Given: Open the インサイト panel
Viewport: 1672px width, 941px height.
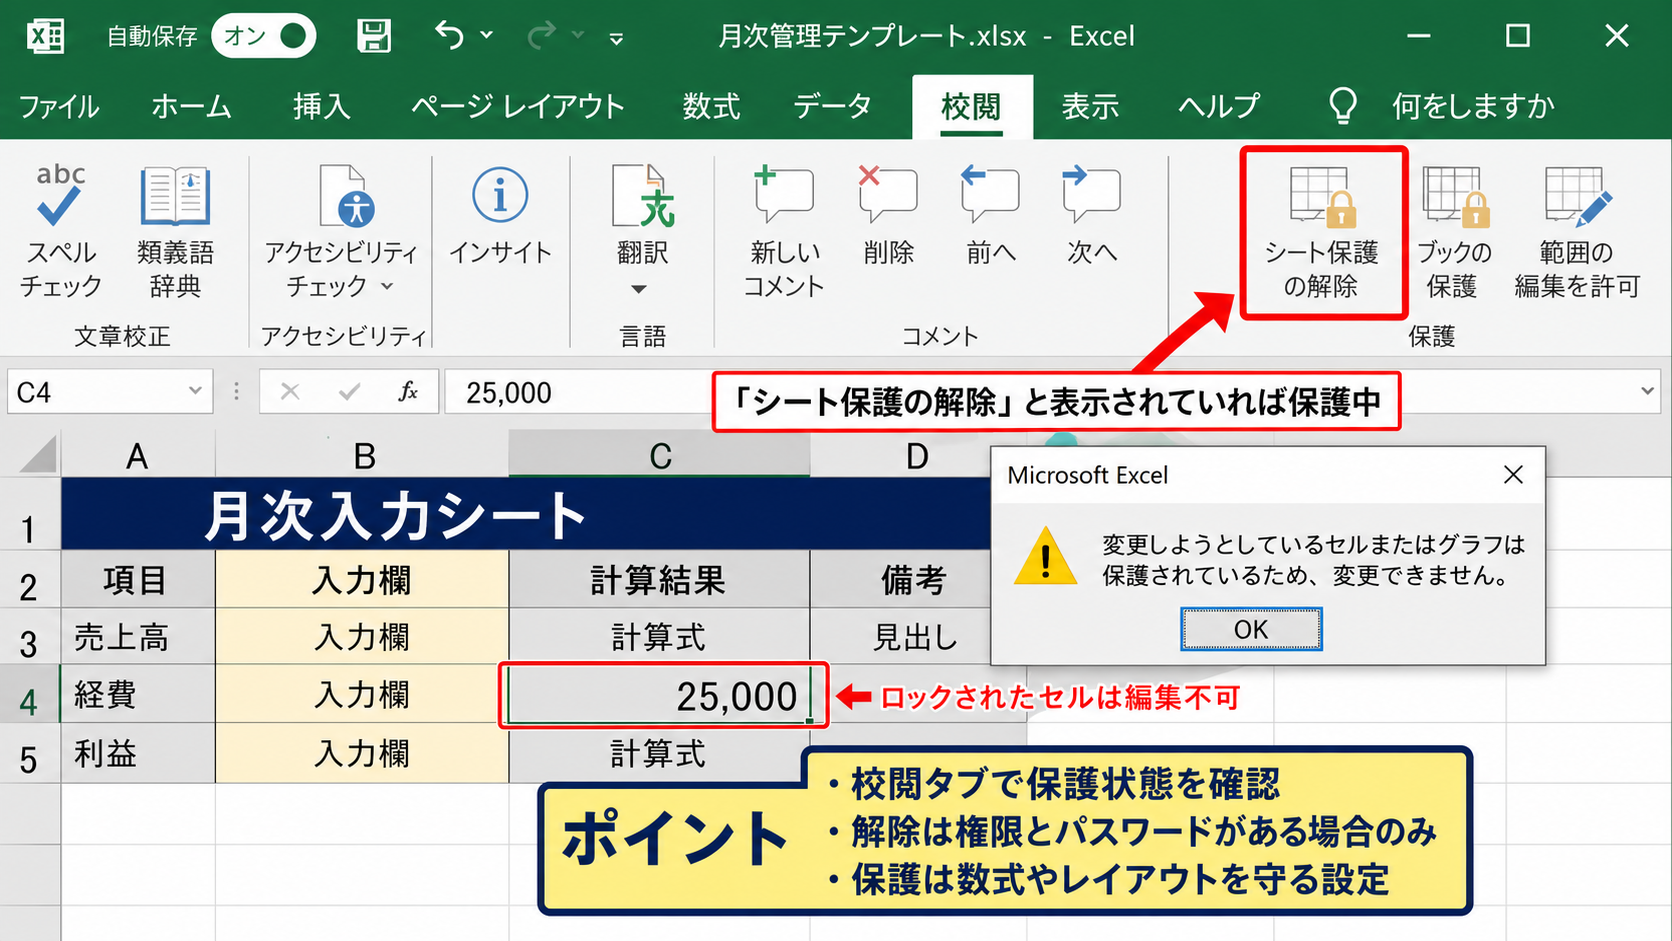Looking at the screenshot, I should pos(500,216).
